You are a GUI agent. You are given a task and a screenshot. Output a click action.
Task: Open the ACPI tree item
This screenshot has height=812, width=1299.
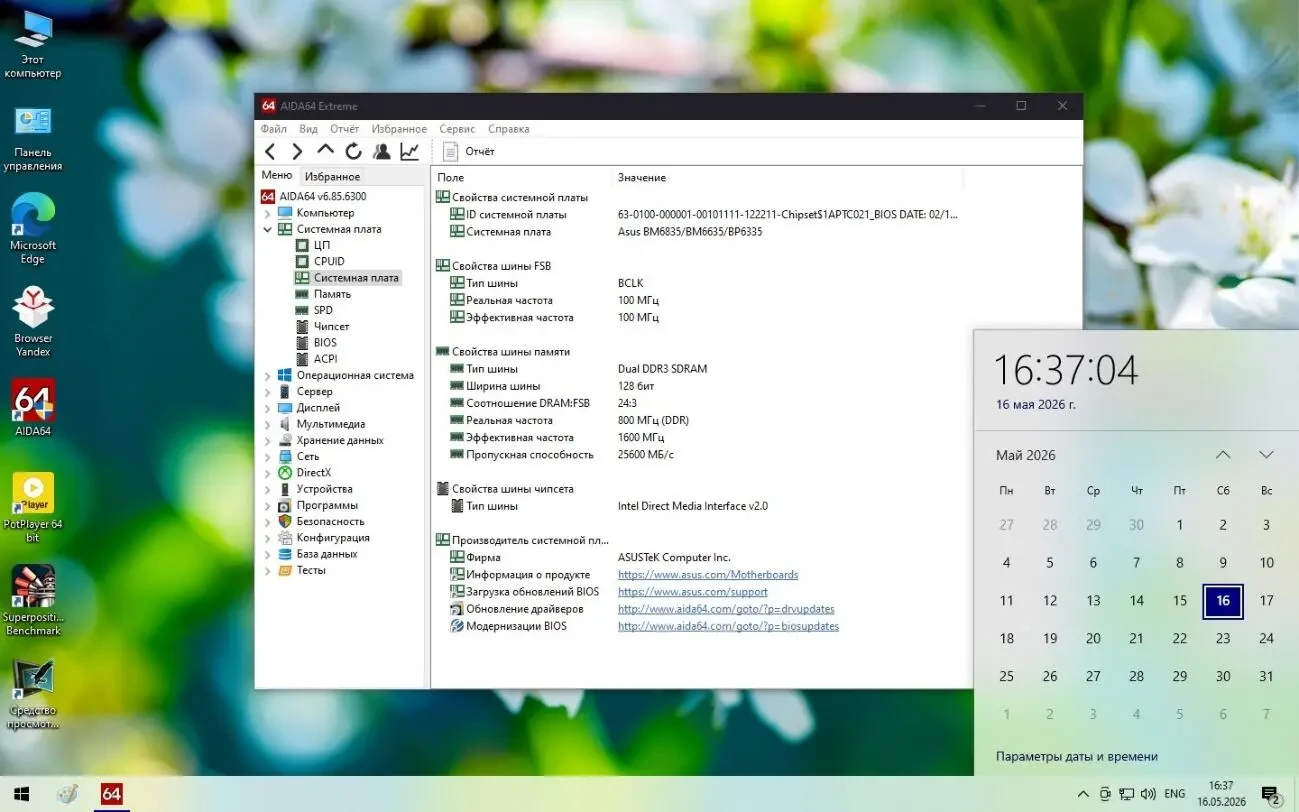(325, 358)
